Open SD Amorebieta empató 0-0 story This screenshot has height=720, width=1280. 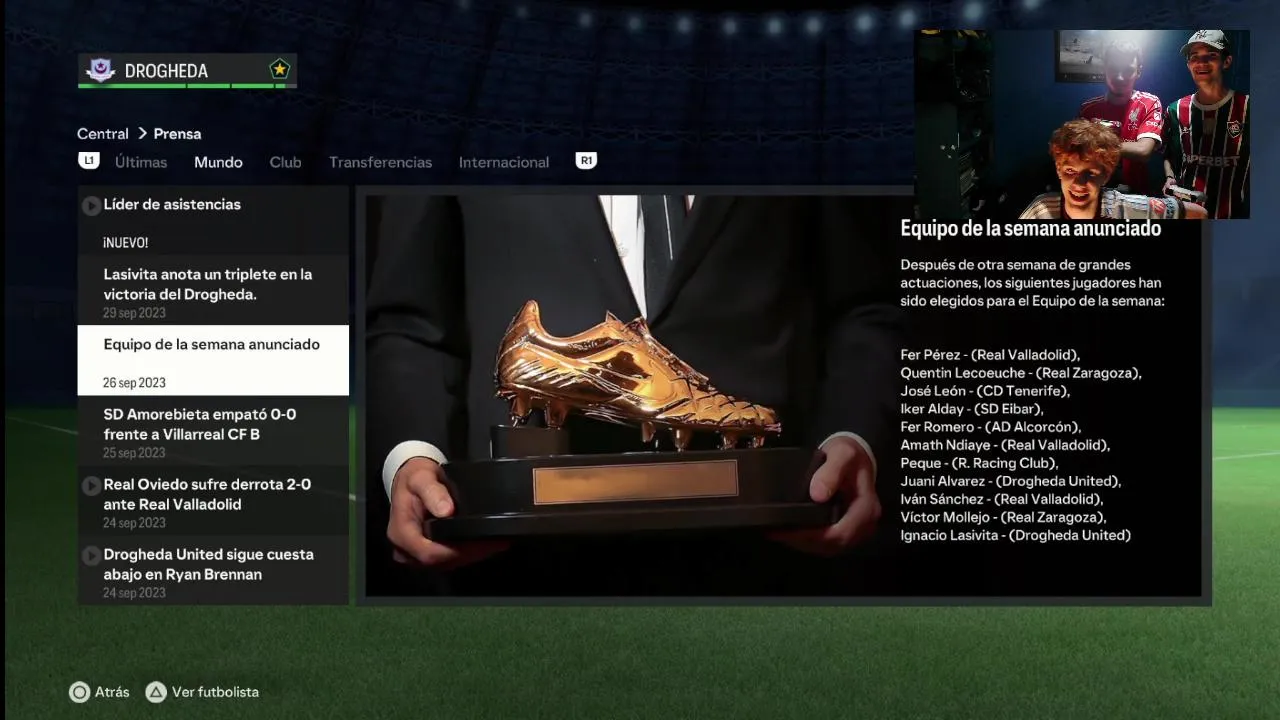[213, 430]
